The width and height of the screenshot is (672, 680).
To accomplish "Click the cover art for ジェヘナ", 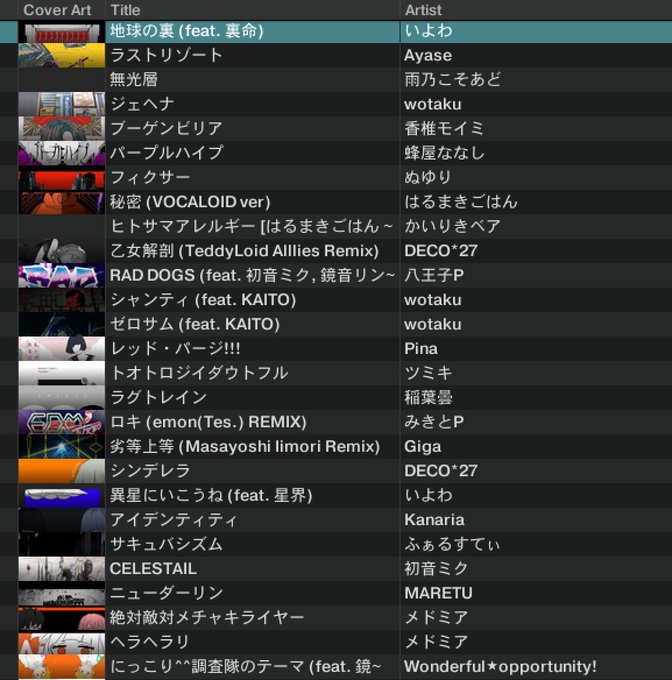I will 62,104.
